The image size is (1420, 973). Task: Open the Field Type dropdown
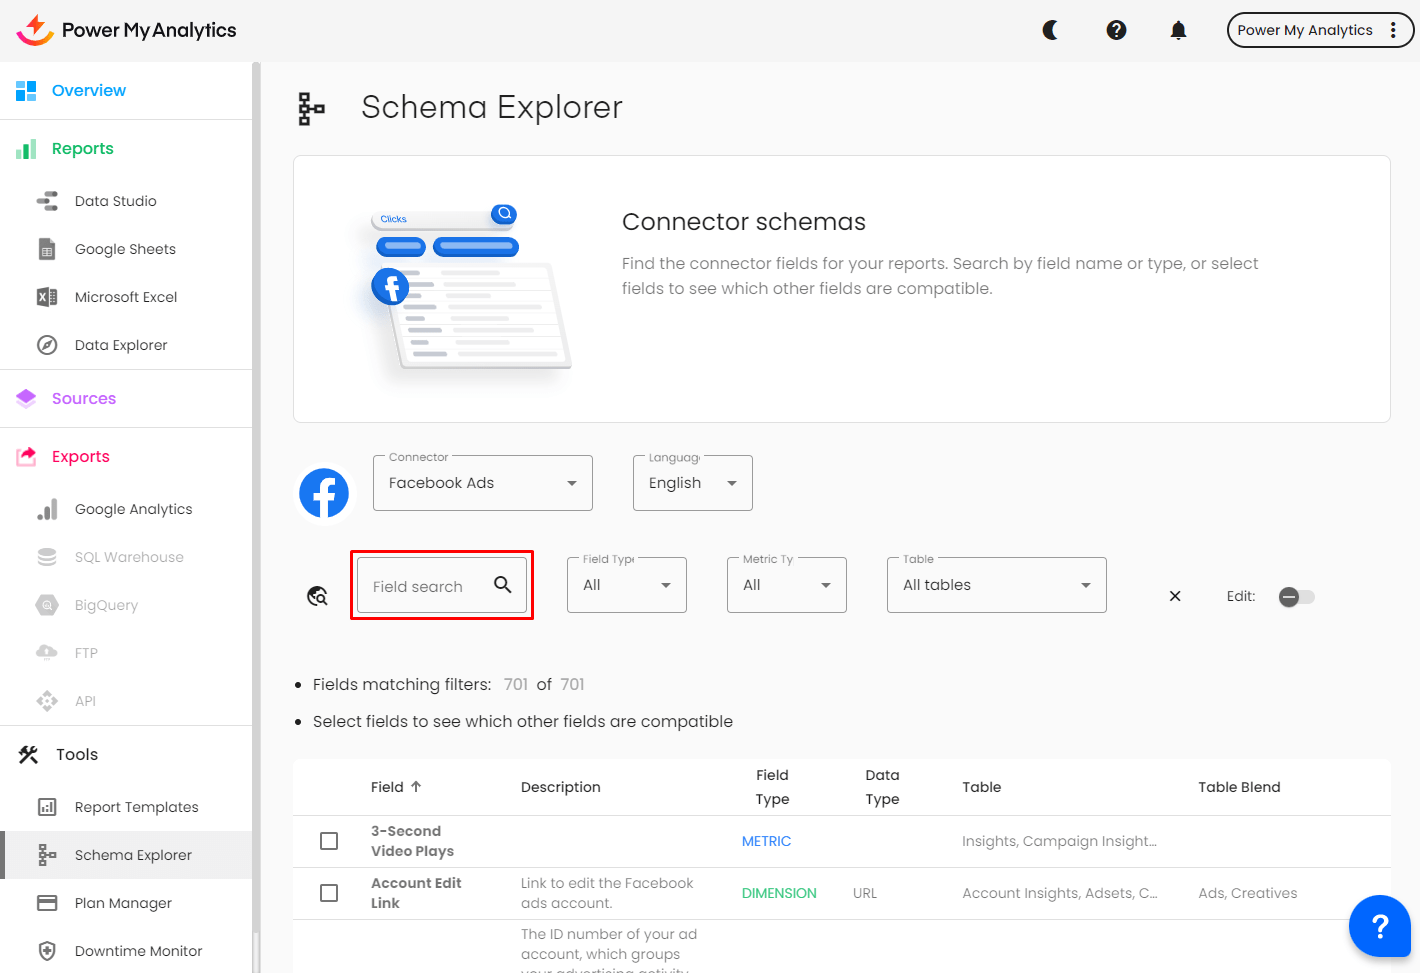(627, 585)
